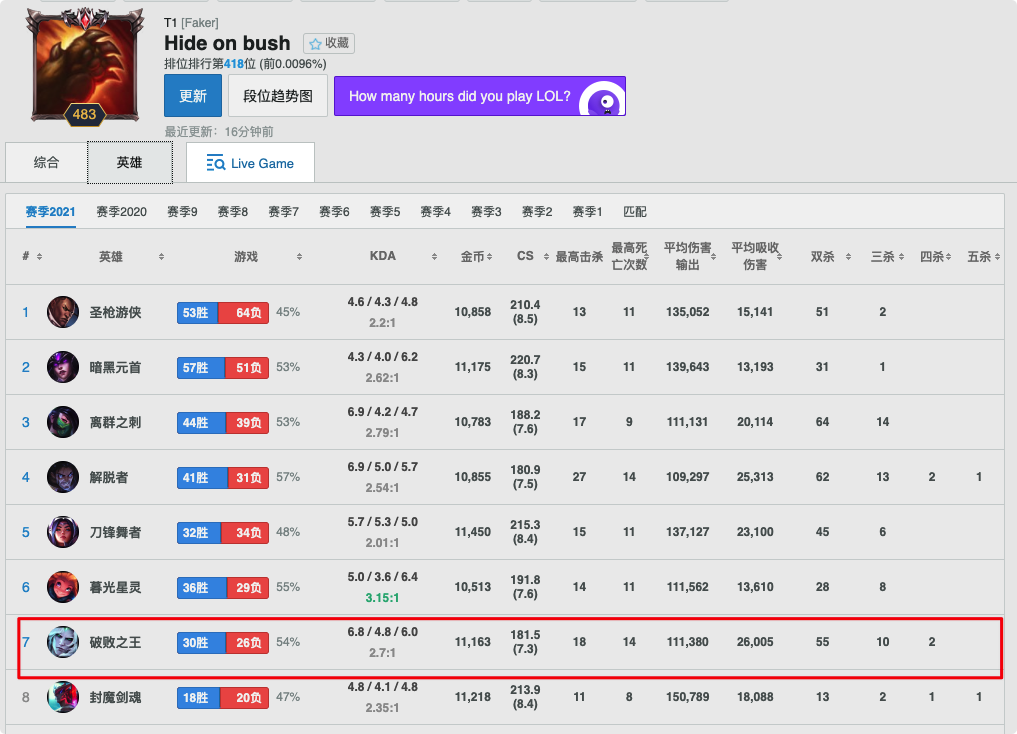The height and width of the screenshot is (734, 1017).
Task: Click the 离群之刺 champion portrait
Action: pyautogui.click(x=63, y=422)
